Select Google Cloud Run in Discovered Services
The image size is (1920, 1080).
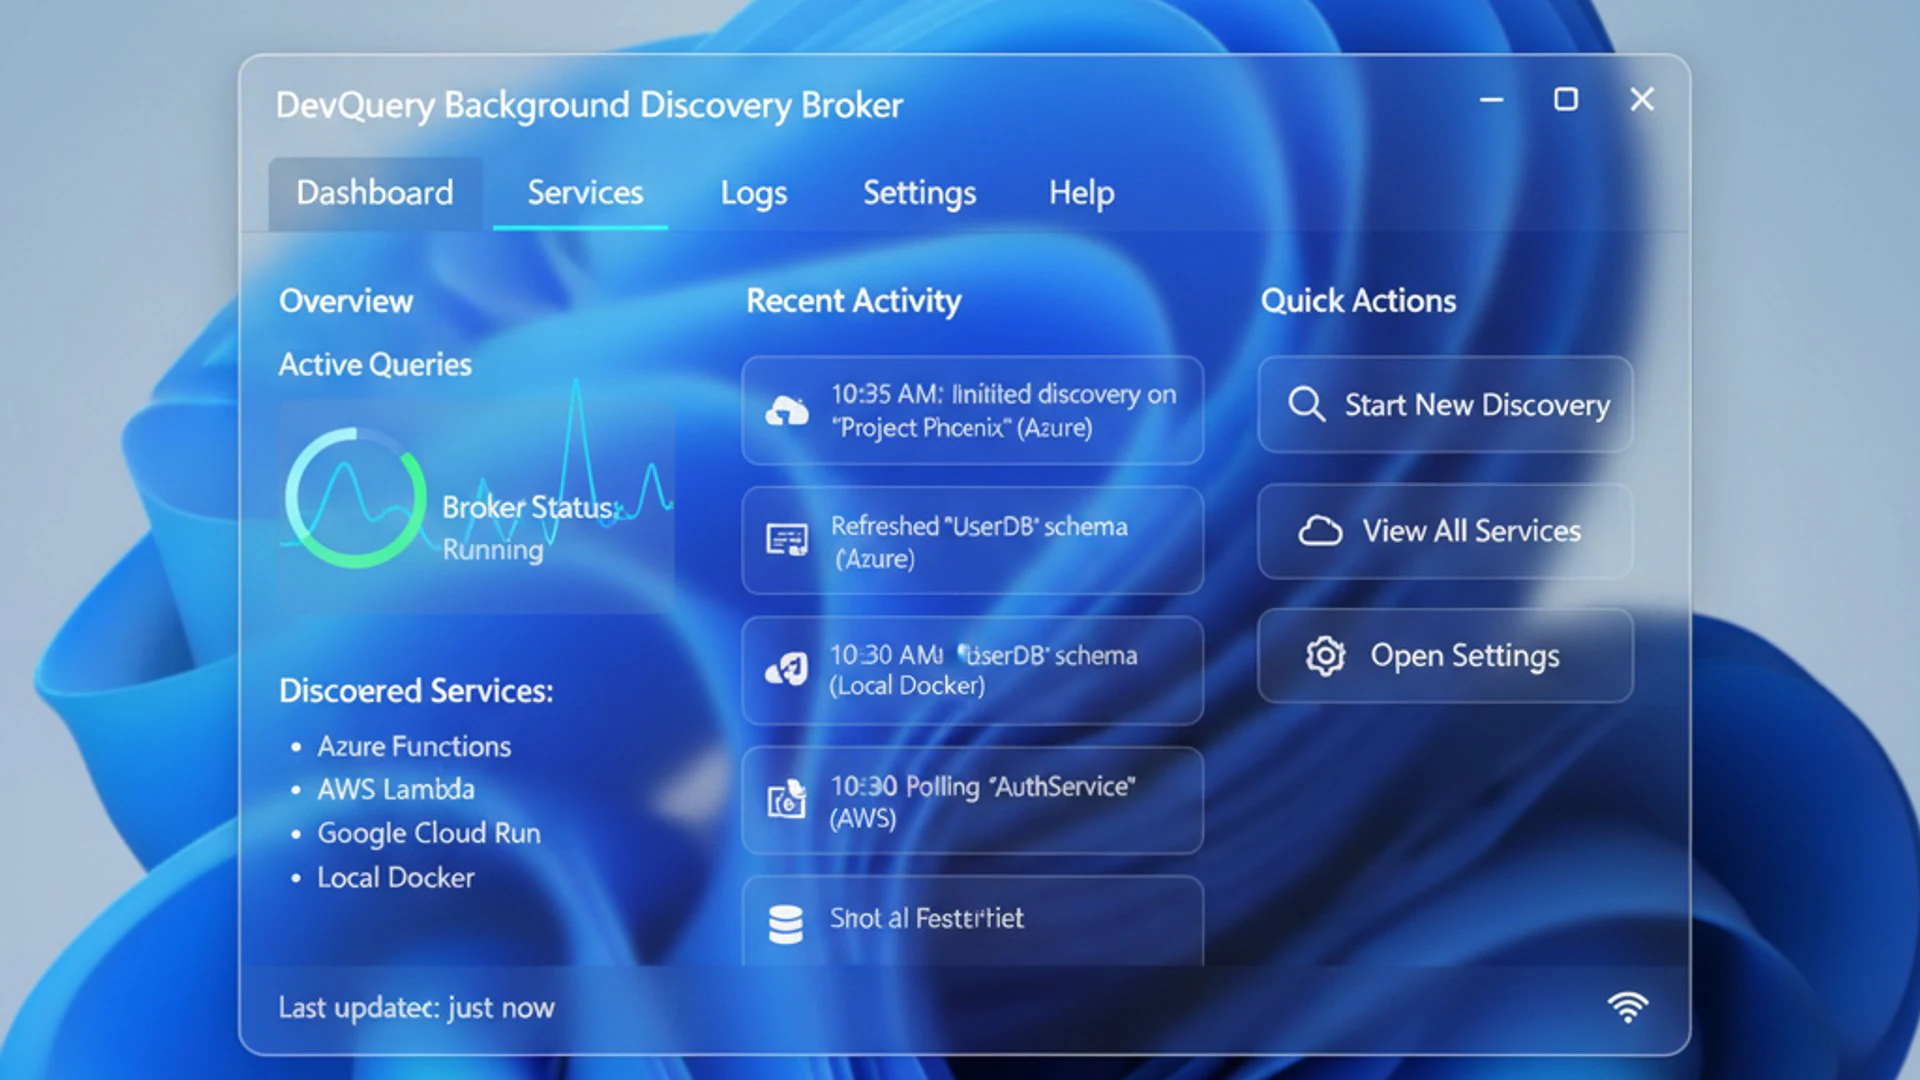click(x=429, y=833)
